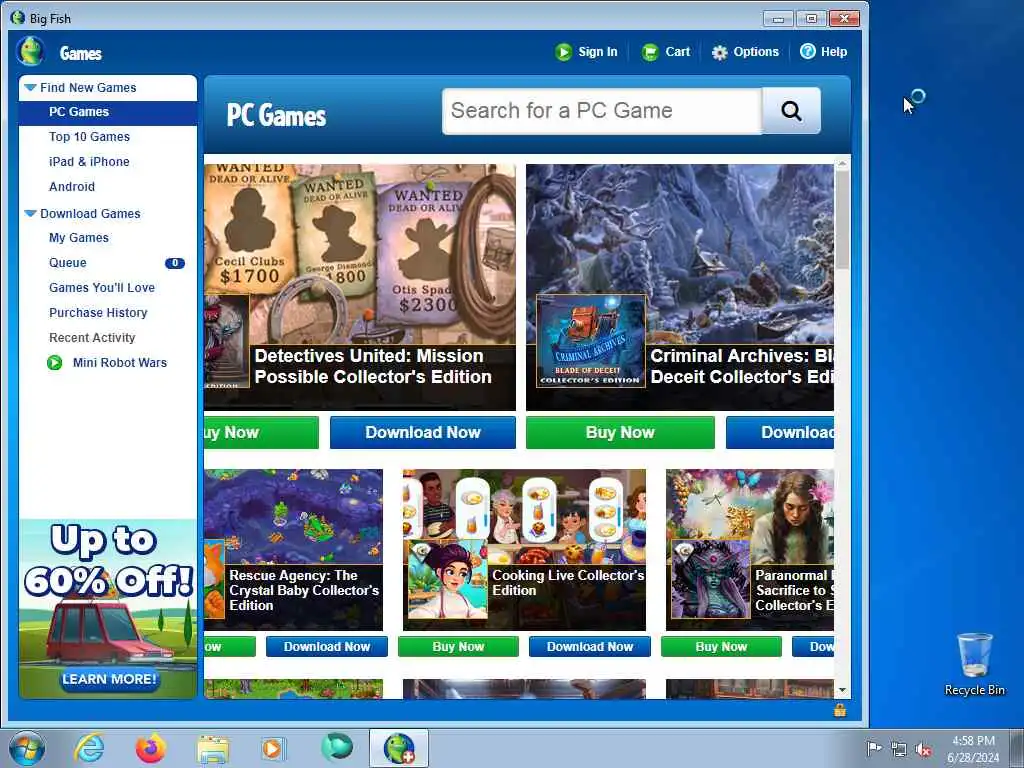Viewport: 1024px width, 768px height.
Task: Collapse the Download Games section
Action: coord(30,214)
